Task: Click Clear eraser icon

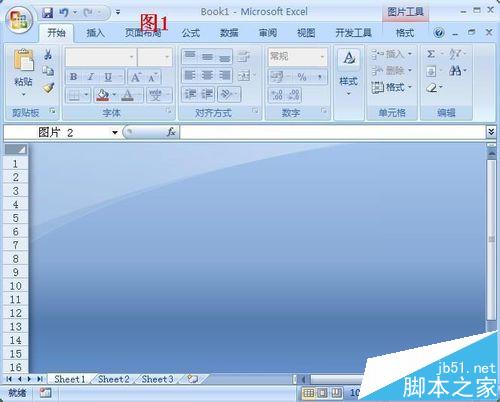Action: coord(432,88)
